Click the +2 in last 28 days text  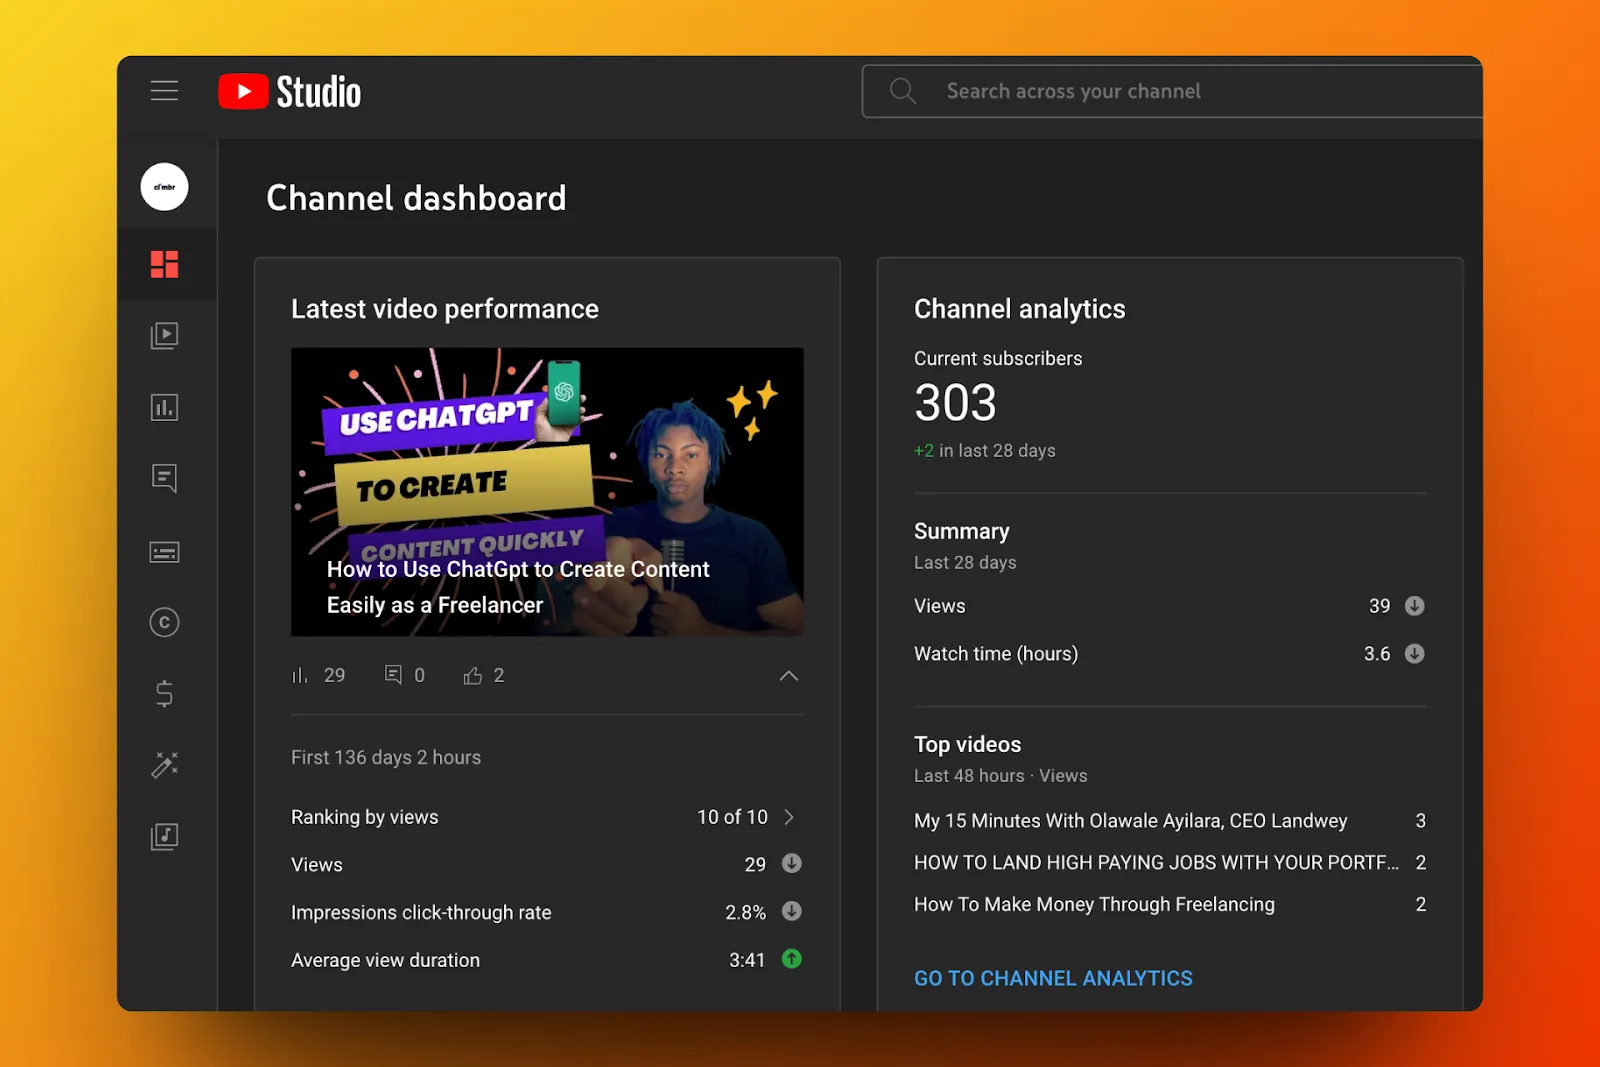(984, 451)
